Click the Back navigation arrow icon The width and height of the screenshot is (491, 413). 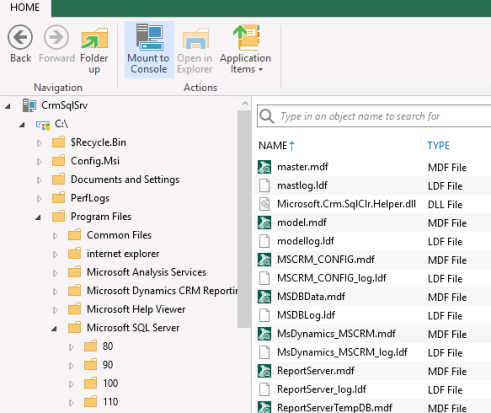coord(20,37)
